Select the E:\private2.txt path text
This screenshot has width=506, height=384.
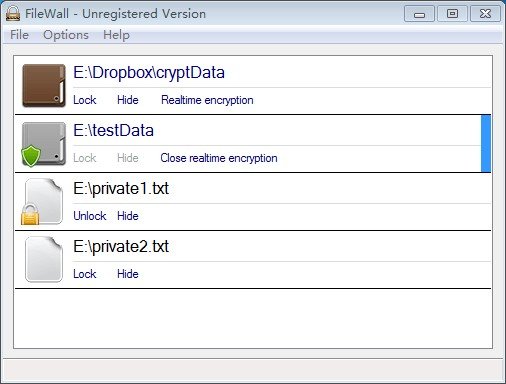[x=121, y=247]
